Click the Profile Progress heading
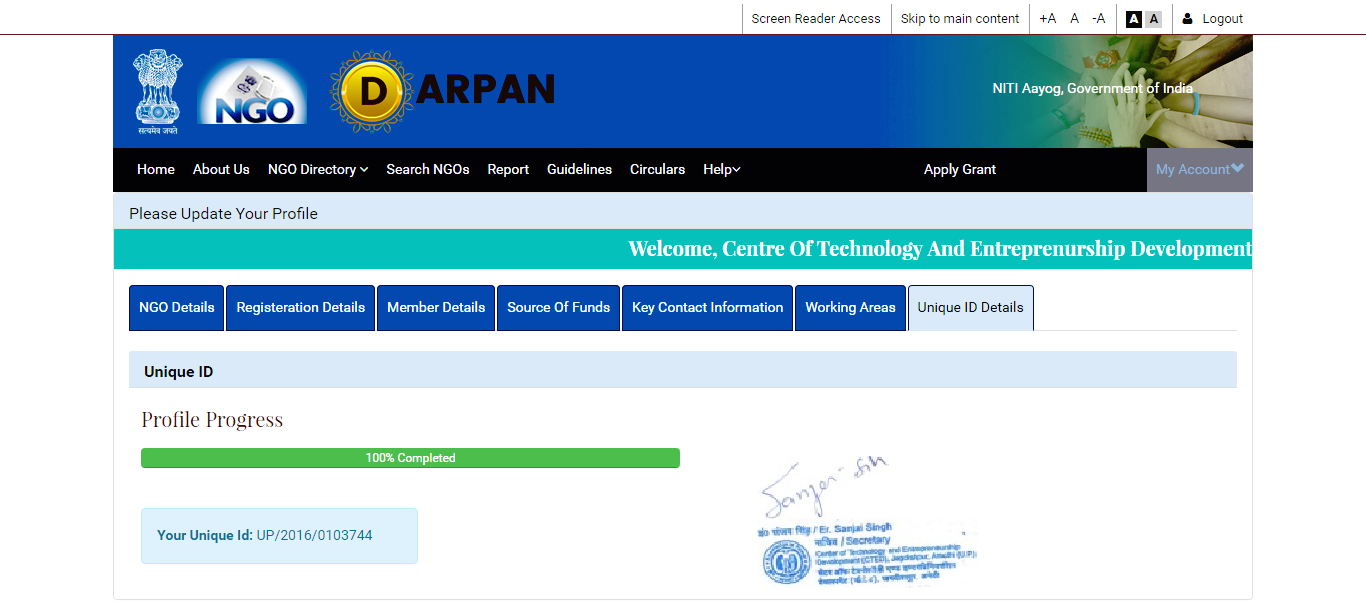The height and width of the screenshot is (601, 1366). 212,420
